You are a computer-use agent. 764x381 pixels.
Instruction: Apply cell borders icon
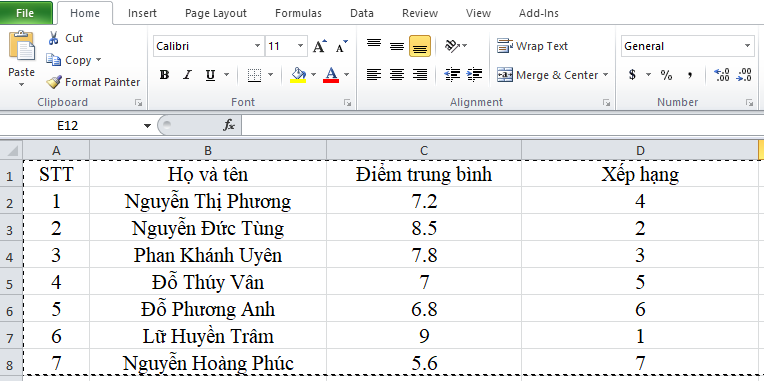[254, 75]
